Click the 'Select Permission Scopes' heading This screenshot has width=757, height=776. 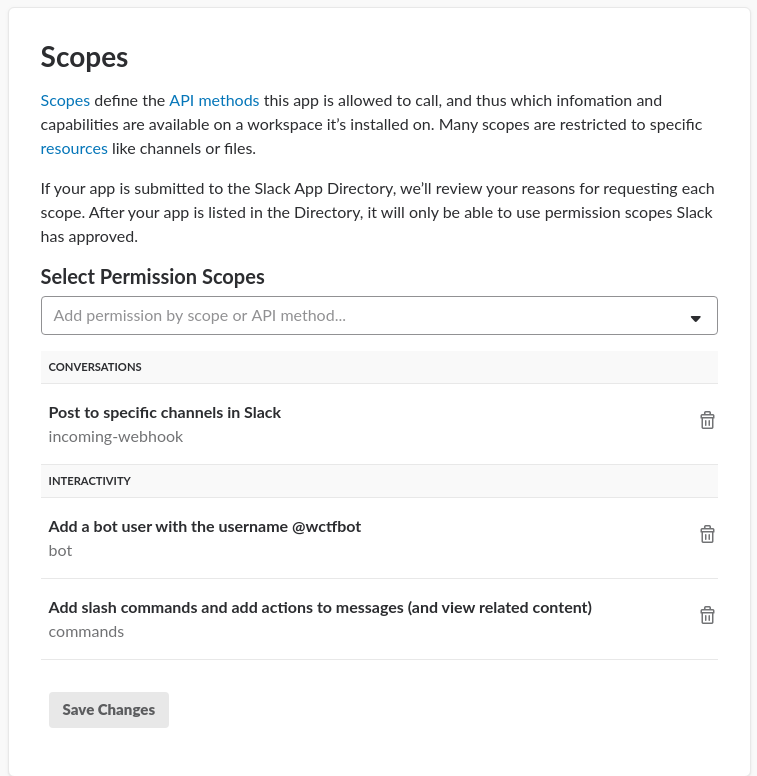152,277
